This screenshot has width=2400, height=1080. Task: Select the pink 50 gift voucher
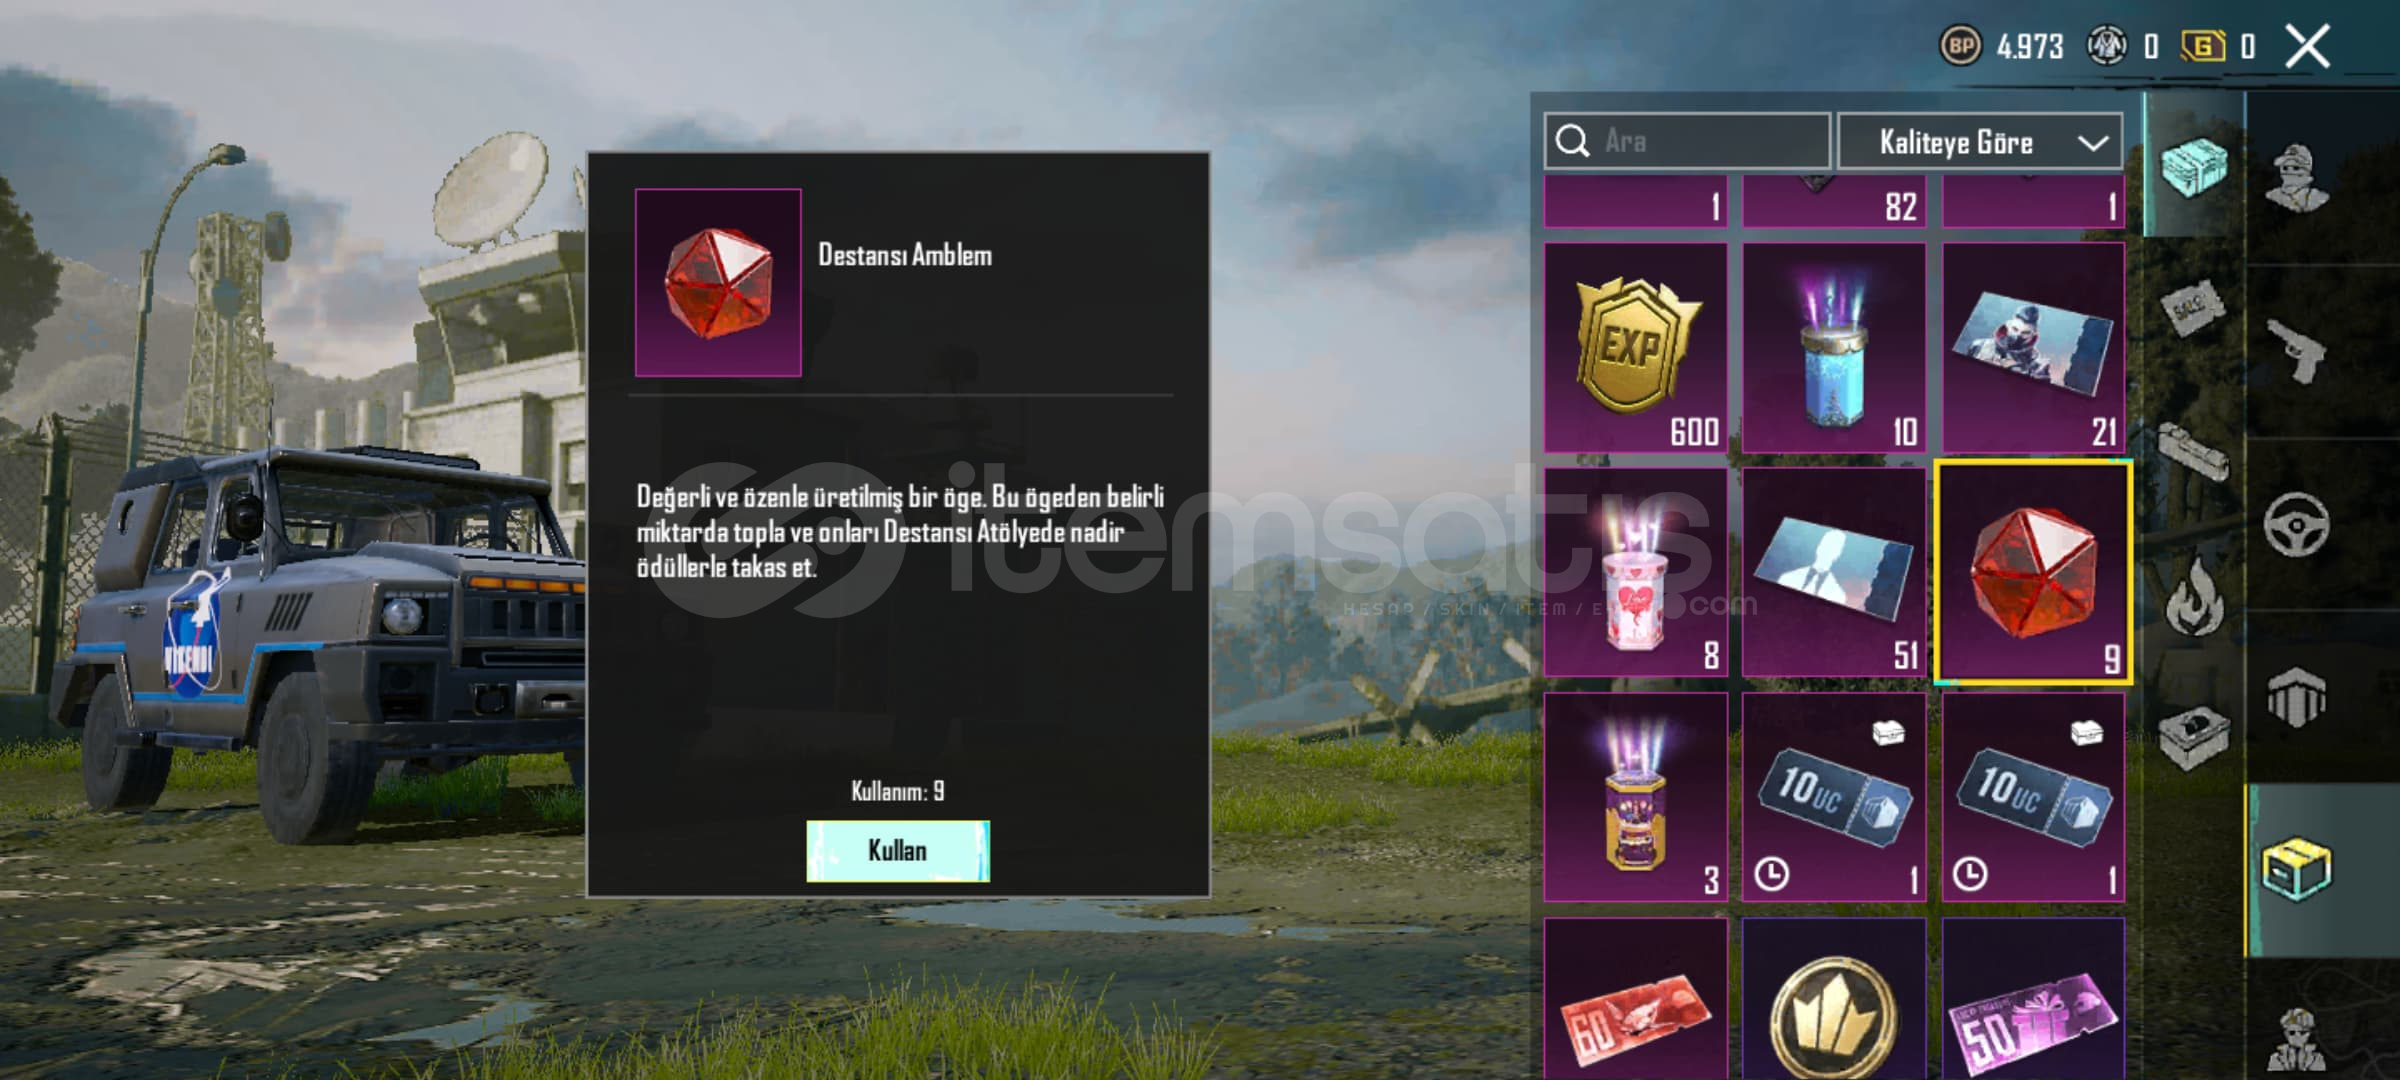[2033, 1000]
